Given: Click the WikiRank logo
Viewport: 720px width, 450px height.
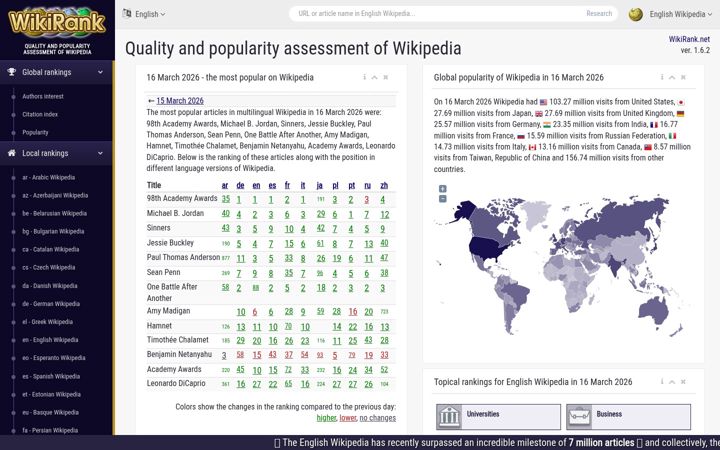Looking at the screenshot, I should pos(57,22).
